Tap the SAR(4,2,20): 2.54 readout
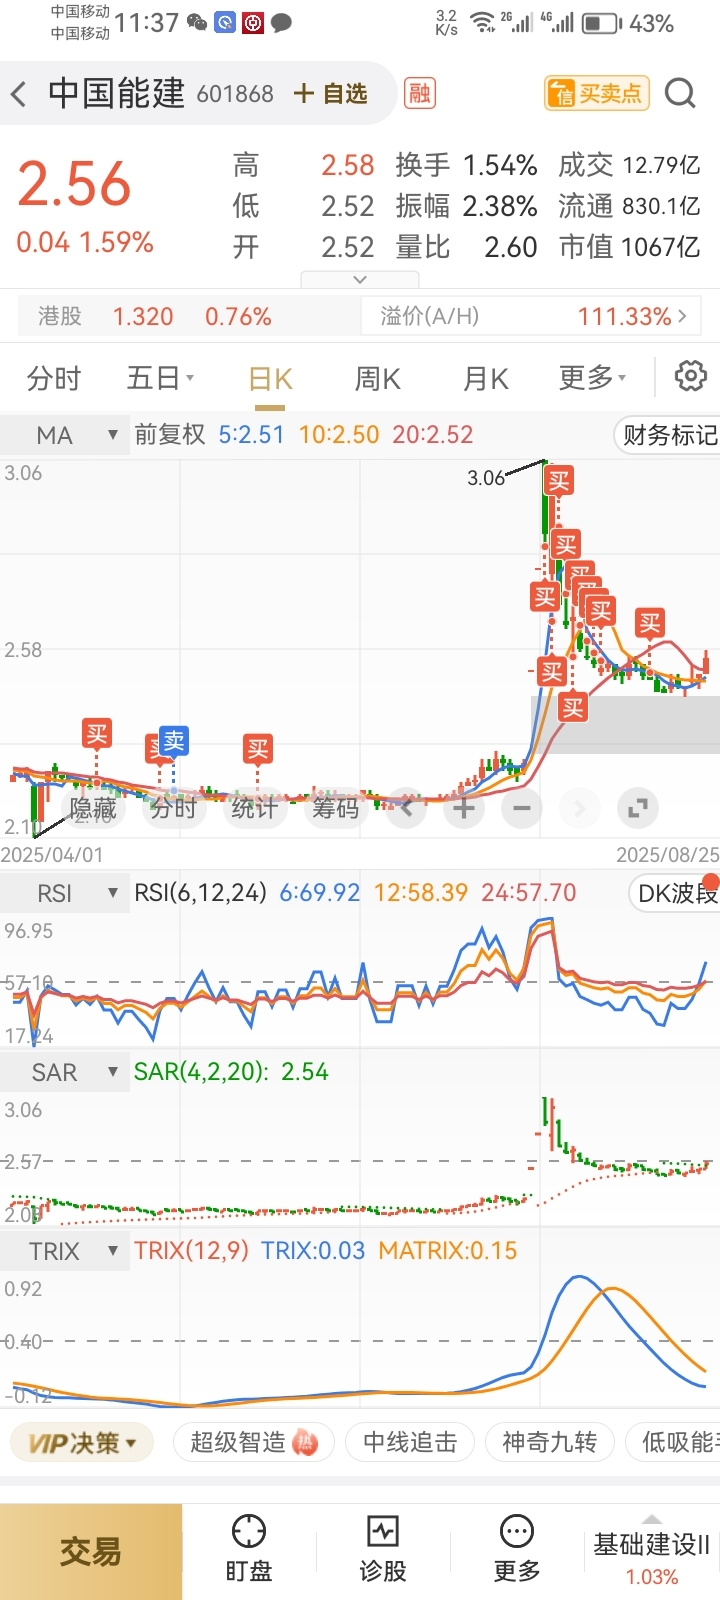The image size is (720, 1600). [x=231, y=1072]
